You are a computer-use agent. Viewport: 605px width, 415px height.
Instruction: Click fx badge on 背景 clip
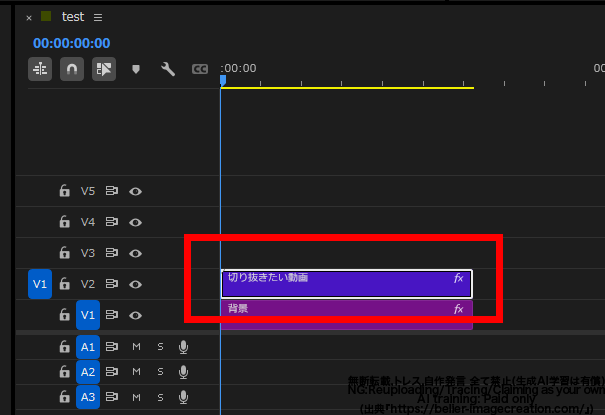(458, 309)
